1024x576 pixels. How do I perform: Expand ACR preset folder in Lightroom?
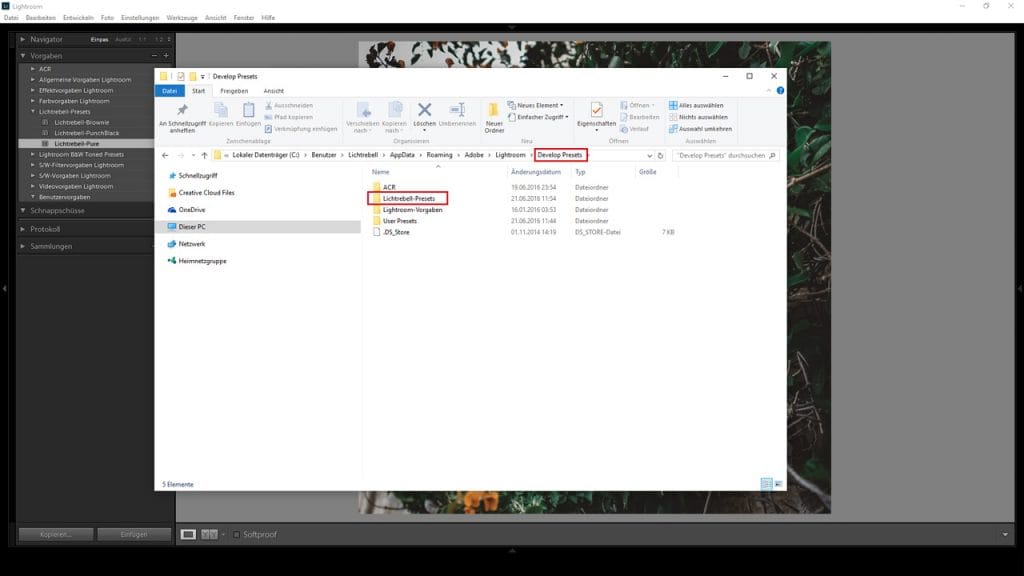coord(33,69)
